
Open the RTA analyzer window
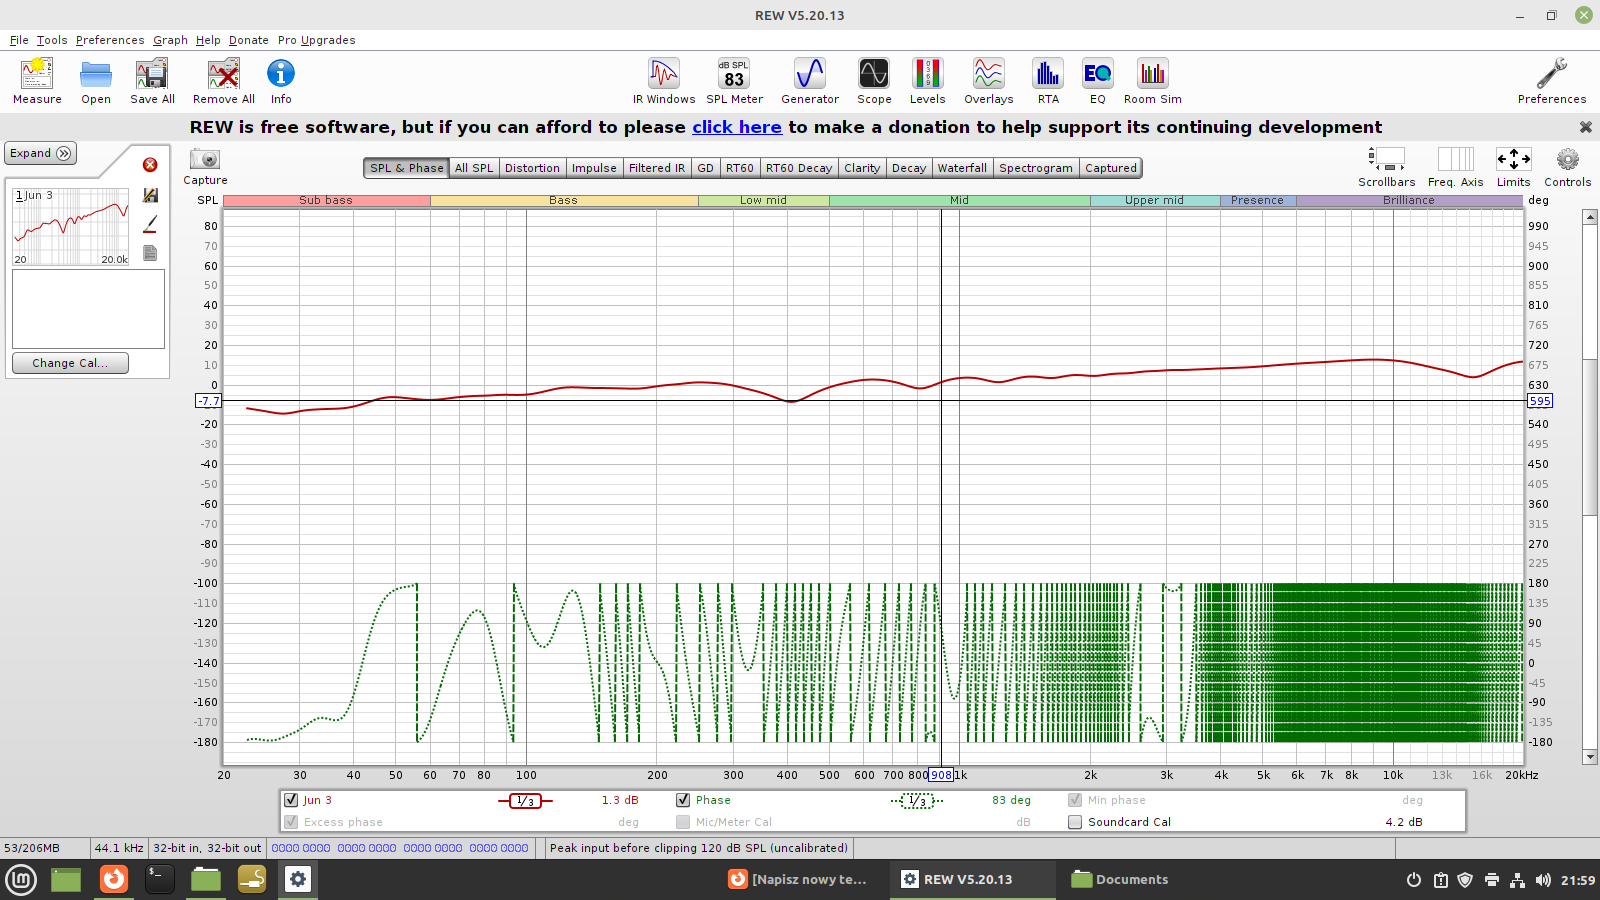pos(1047,80)
